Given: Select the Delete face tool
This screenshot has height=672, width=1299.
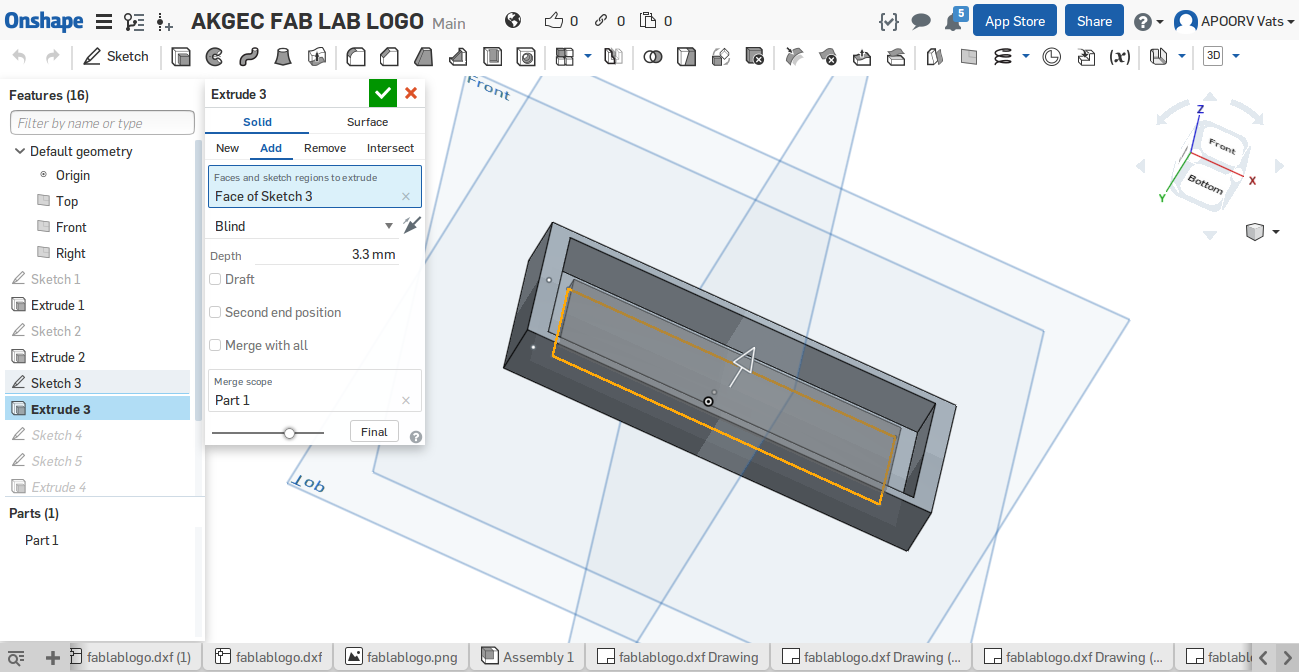Looking at the screenshot, I should click(827, 57).
